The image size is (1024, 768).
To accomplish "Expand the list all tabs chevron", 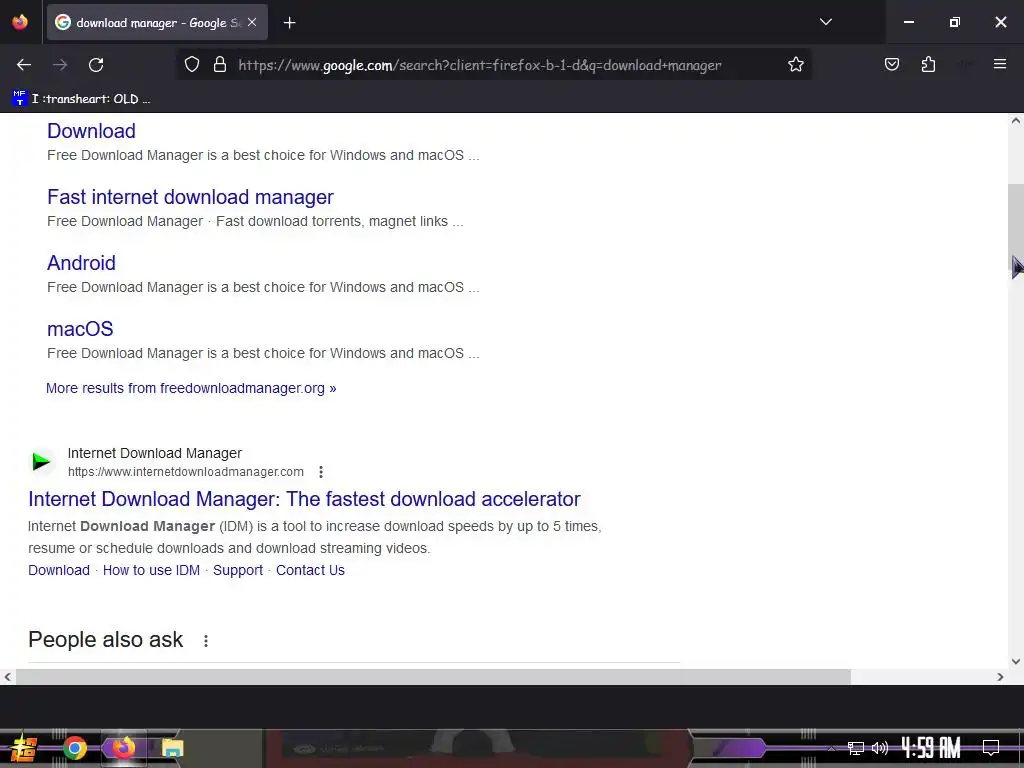I will coord(825,22).
